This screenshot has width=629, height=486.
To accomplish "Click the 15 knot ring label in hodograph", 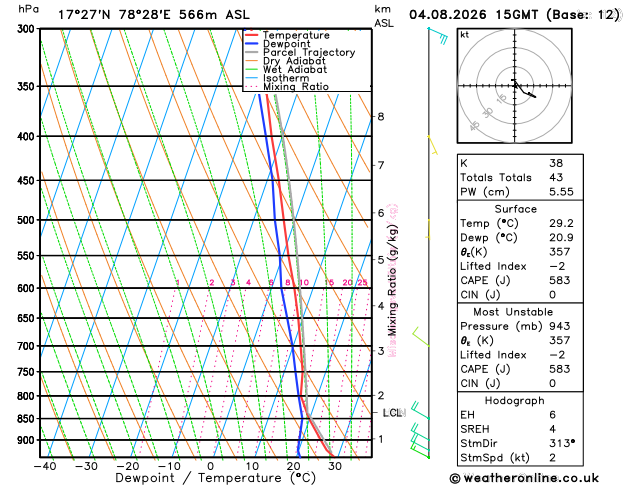I will pos(501,99).
